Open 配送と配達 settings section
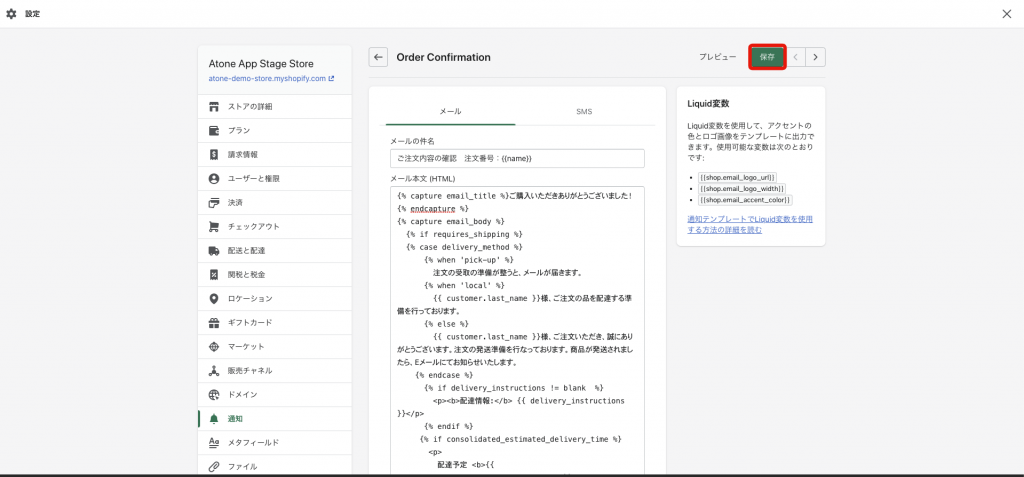 [275, 250]
